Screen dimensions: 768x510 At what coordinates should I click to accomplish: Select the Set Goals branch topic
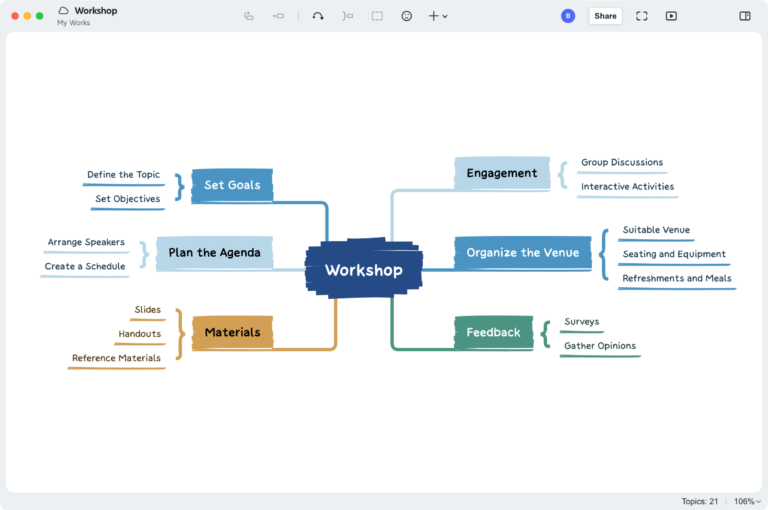click(232, 185)
